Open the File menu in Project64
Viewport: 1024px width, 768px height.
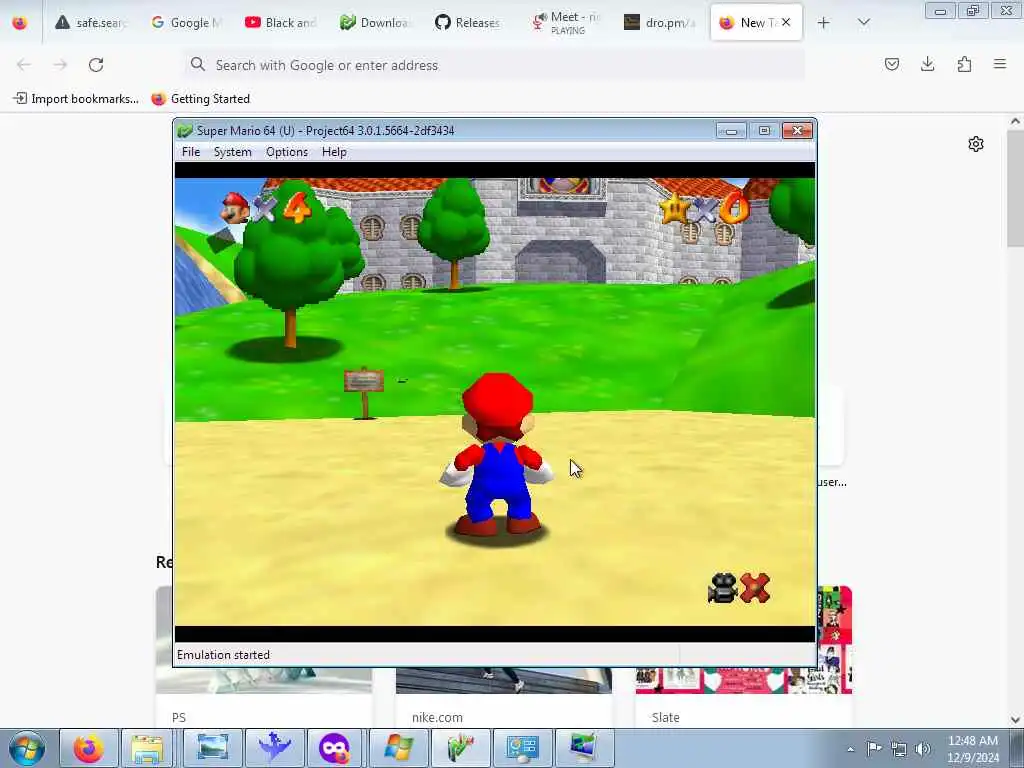pyautogui.click(x=191, y=152)
